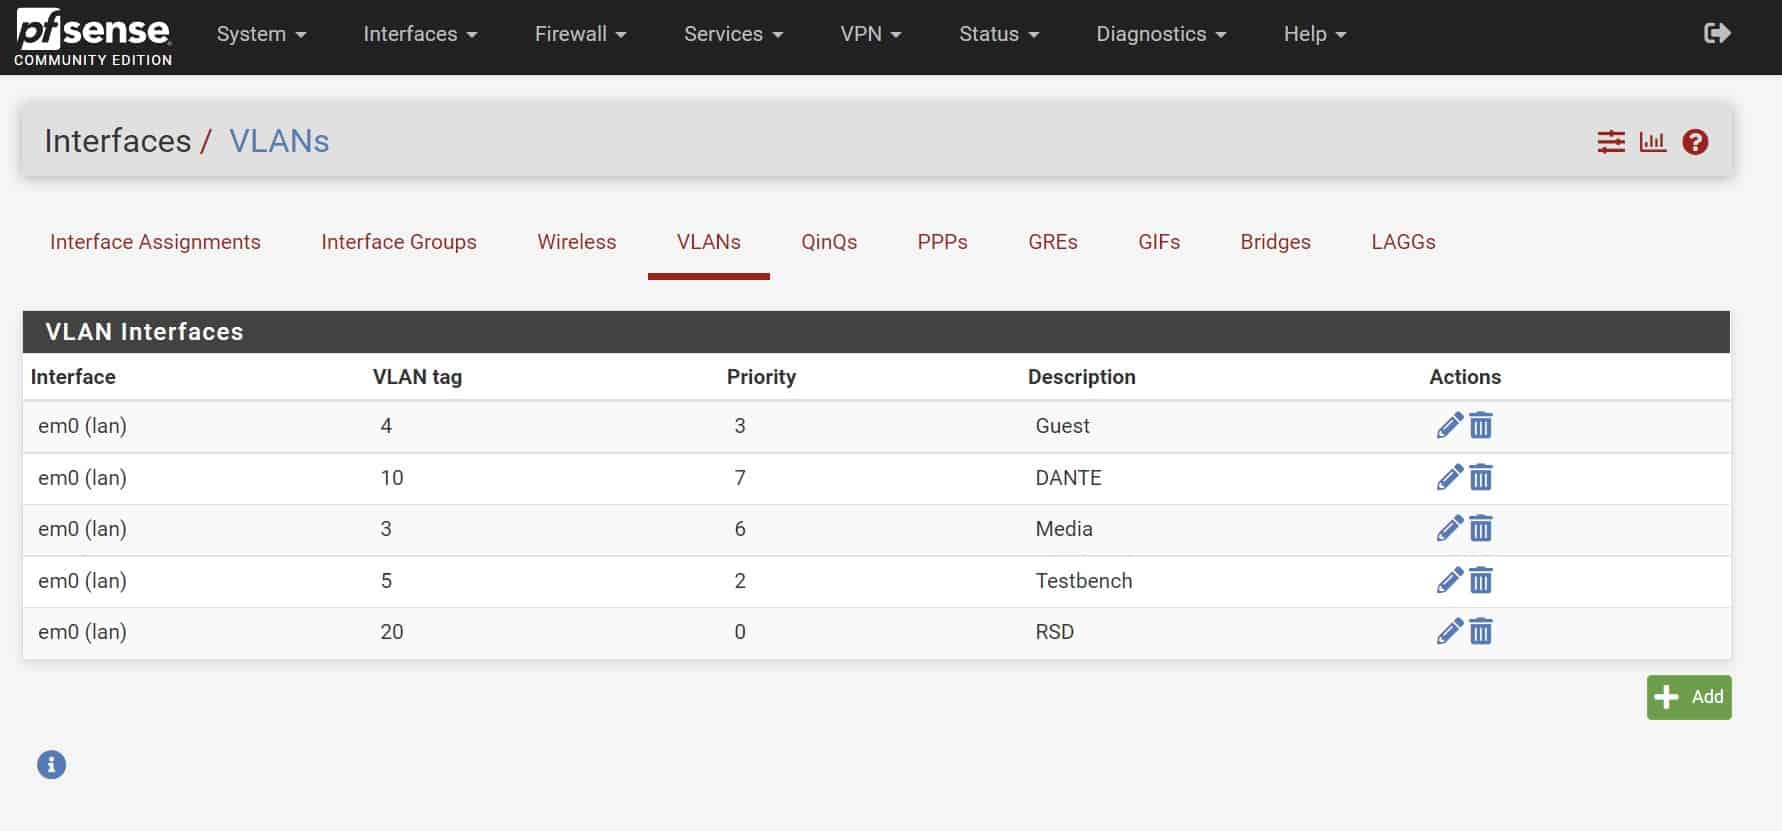This screenshot has height=831, width=1782.
Task: Click VLAN tag value 10
Action: [392, 478]
